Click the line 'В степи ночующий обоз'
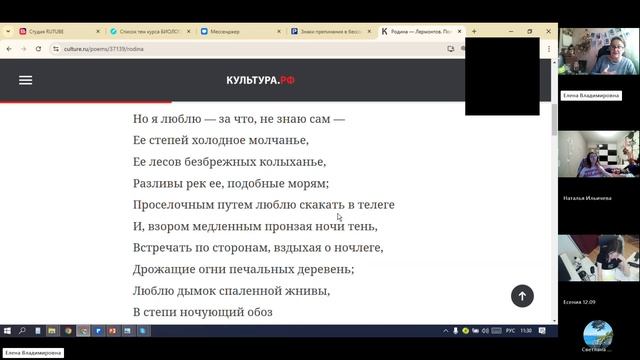This screenshot has height=360, width=640. [202, 312]
